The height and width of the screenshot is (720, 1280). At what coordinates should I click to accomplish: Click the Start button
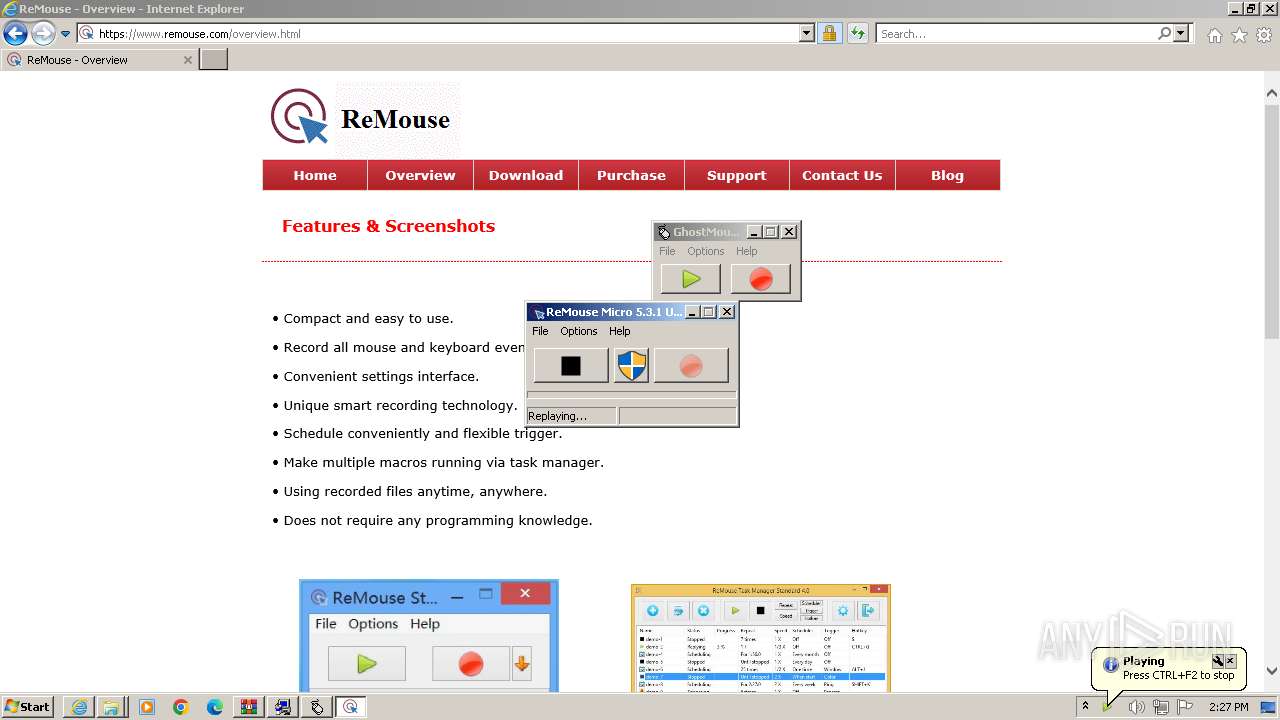28,706
